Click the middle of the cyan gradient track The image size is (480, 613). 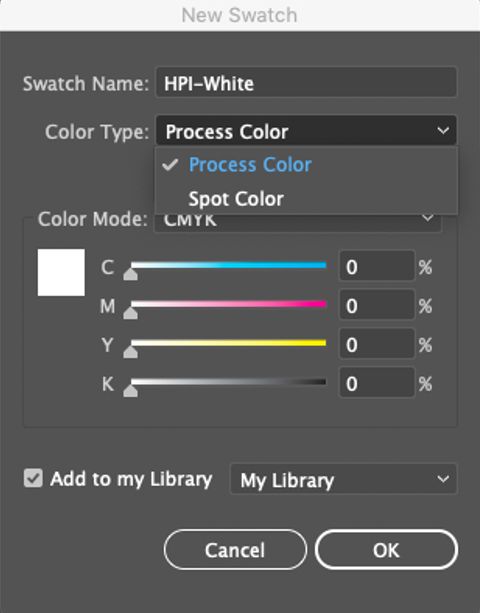pos(229,265)
